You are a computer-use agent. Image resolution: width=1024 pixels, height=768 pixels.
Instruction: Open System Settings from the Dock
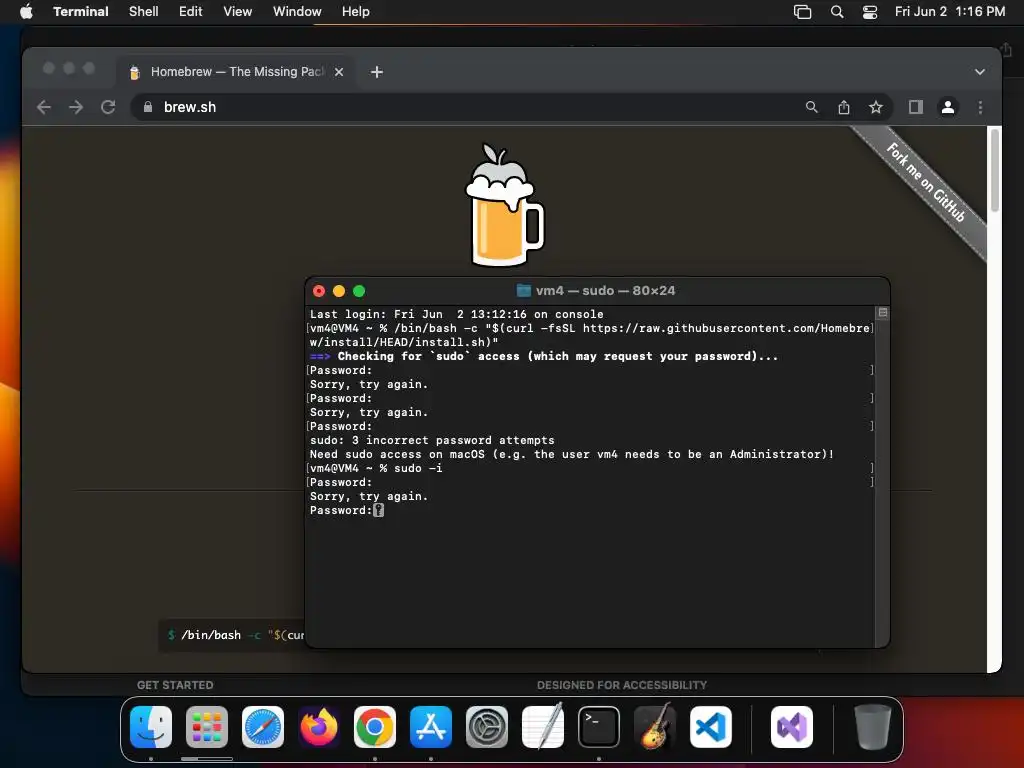[x=487, y=727]
